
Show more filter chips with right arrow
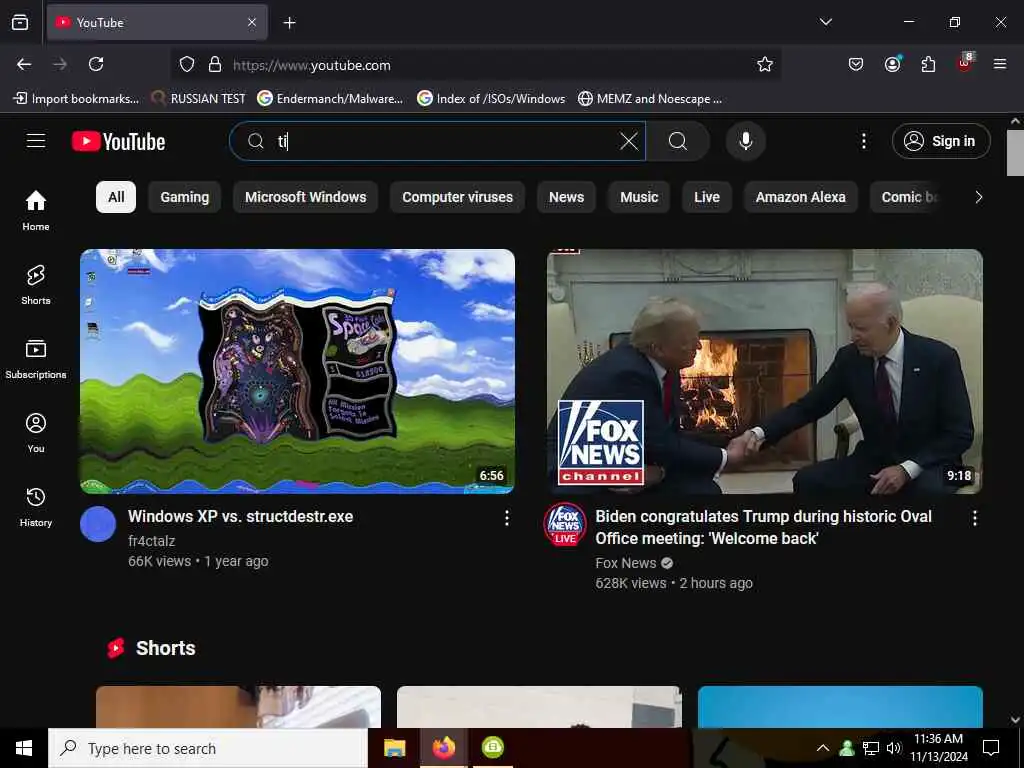(x=978, y=197)
